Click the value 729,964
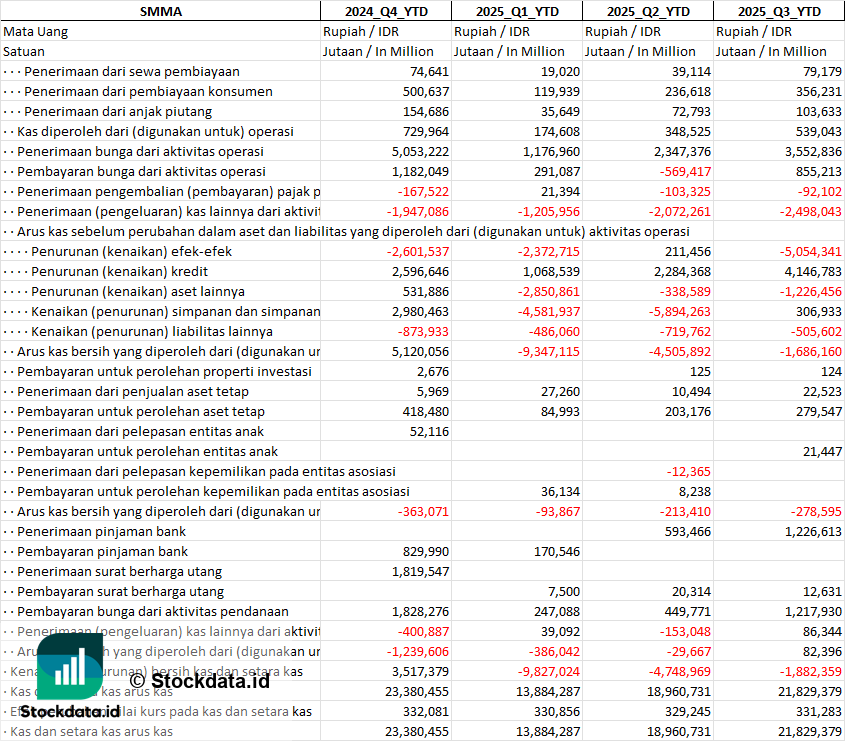This screenshot has width=845, height=741. click(x=426, y=131)
